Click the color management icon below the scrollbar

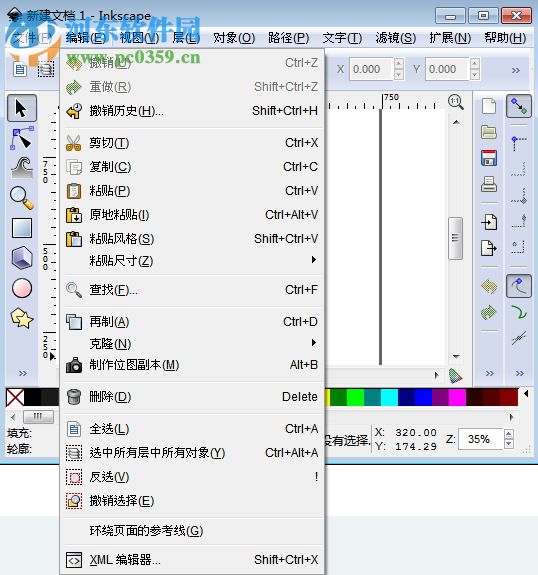tap(455, 376)
